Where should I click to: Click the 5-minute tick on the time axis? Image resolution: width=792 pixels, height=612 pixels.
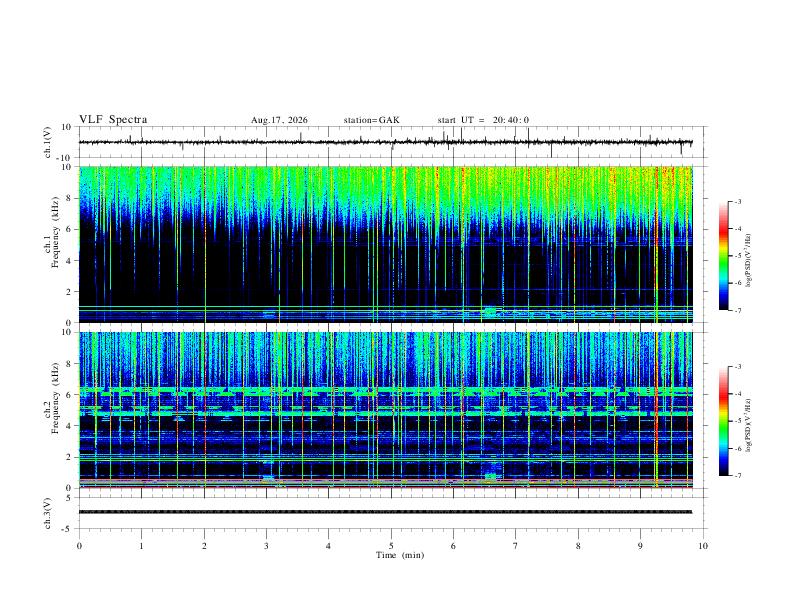click(391, 546)
